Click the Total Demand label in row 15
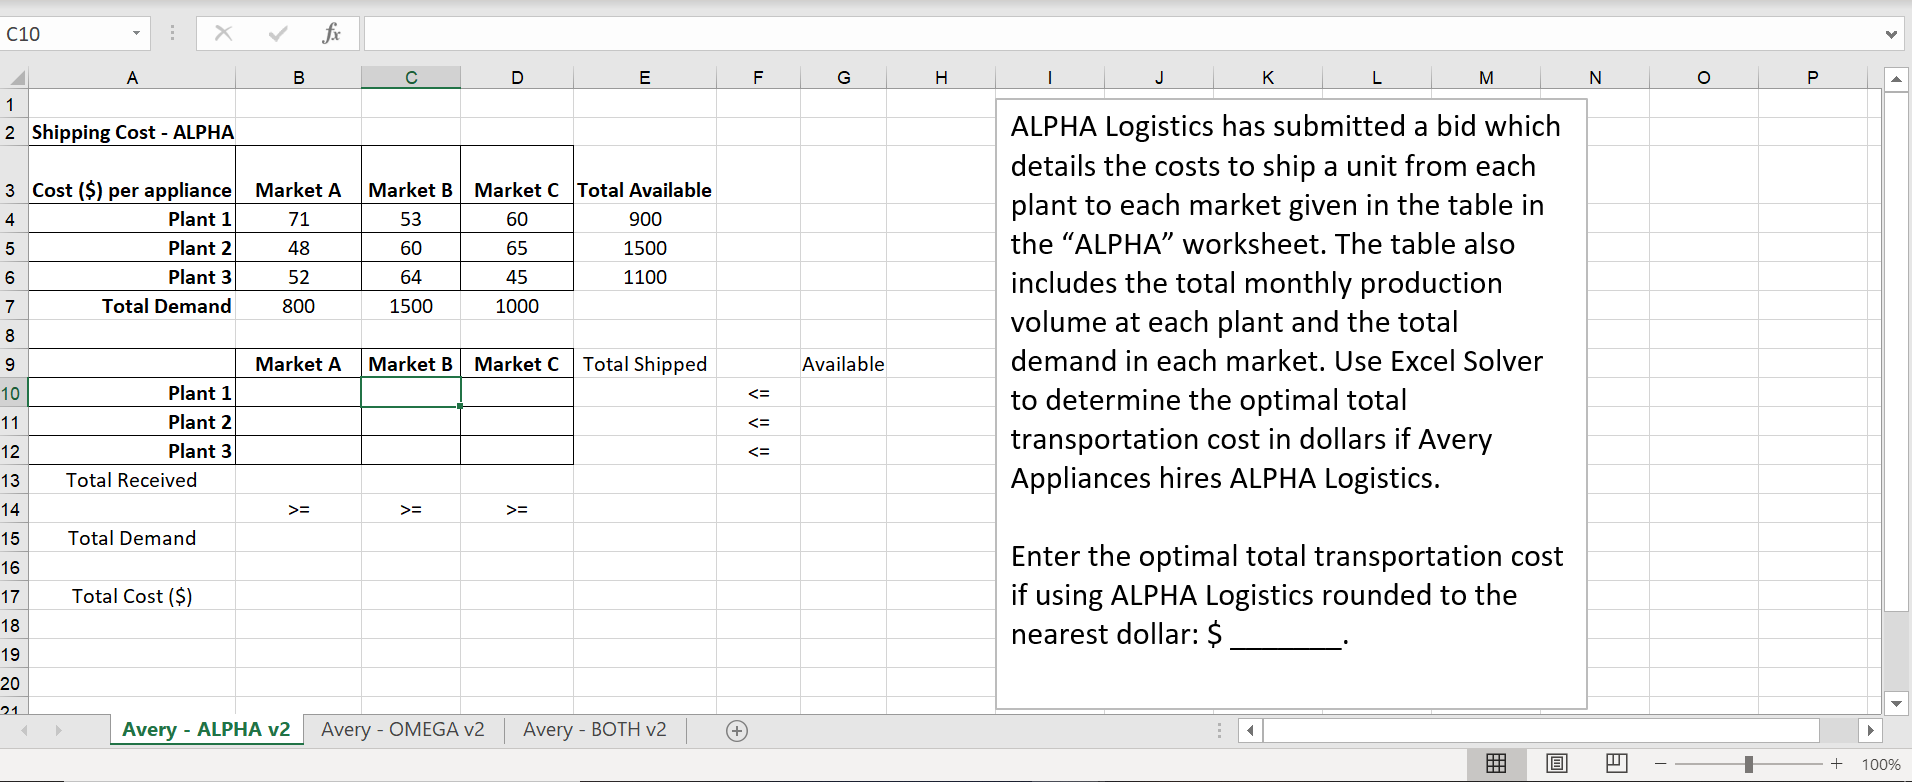 click(132, 538)
